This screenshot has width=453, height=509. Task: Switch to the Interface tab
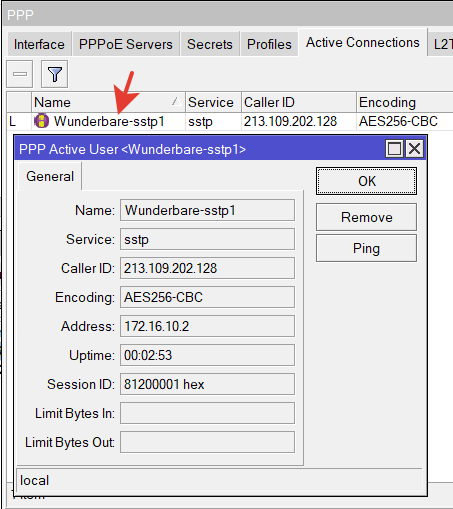coord(39,44)
